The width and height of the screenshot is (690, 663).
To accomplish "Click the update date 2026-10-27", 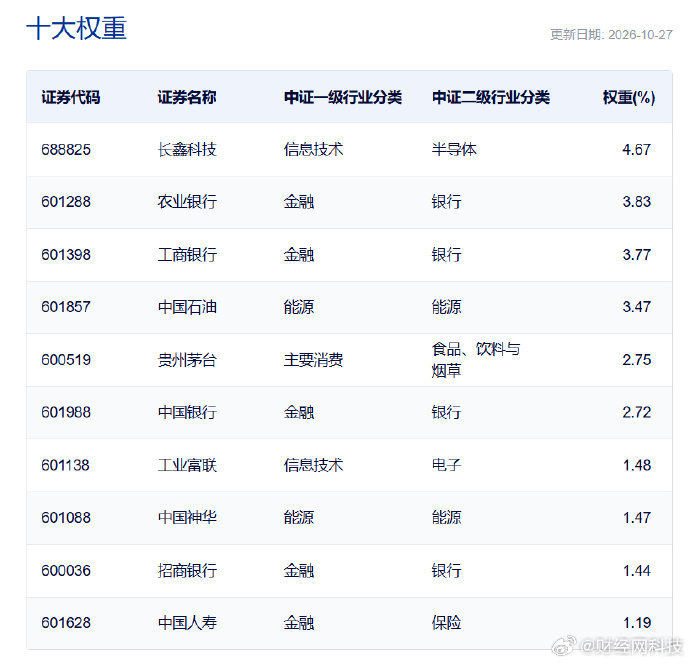I will pos(640,35).
